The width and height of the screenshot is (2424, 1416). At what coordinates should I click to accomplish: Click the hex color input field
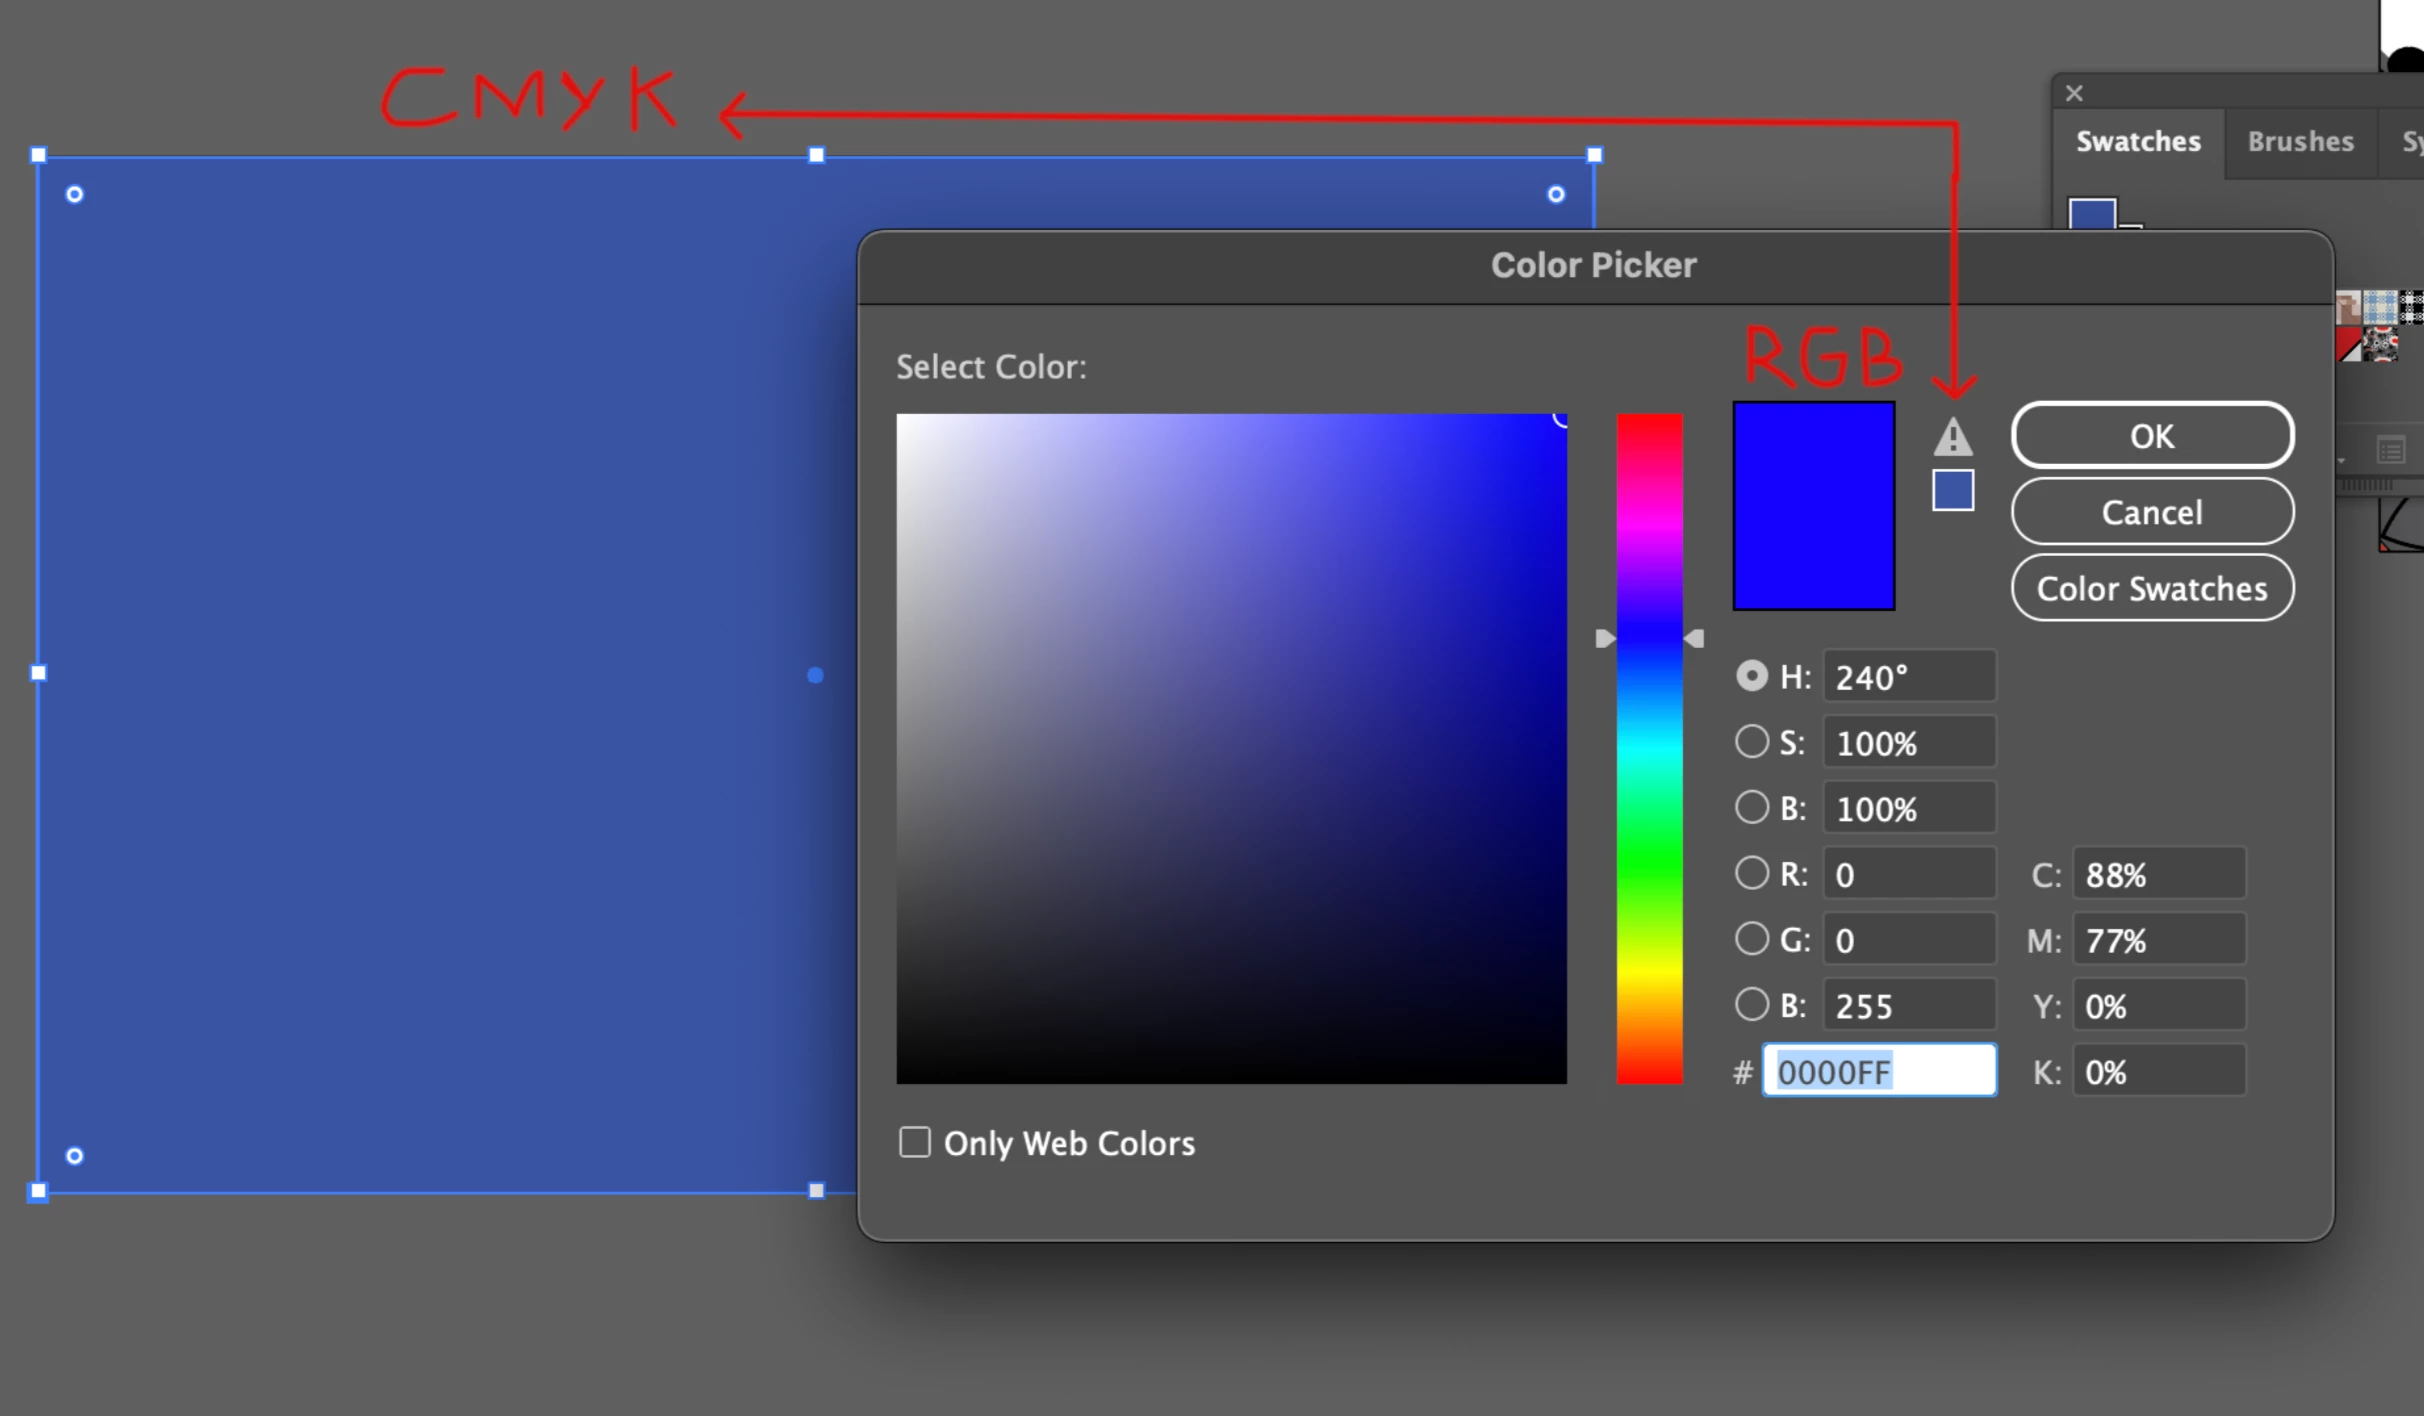pyautogui.click(x=1878, y=1071)
